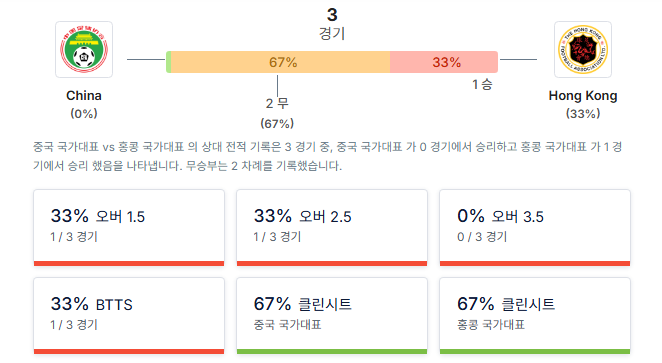This screenshot has width=662, height=363.
Task: Click the head-to-head summary paragraph
Action: [x=328, y=156]
